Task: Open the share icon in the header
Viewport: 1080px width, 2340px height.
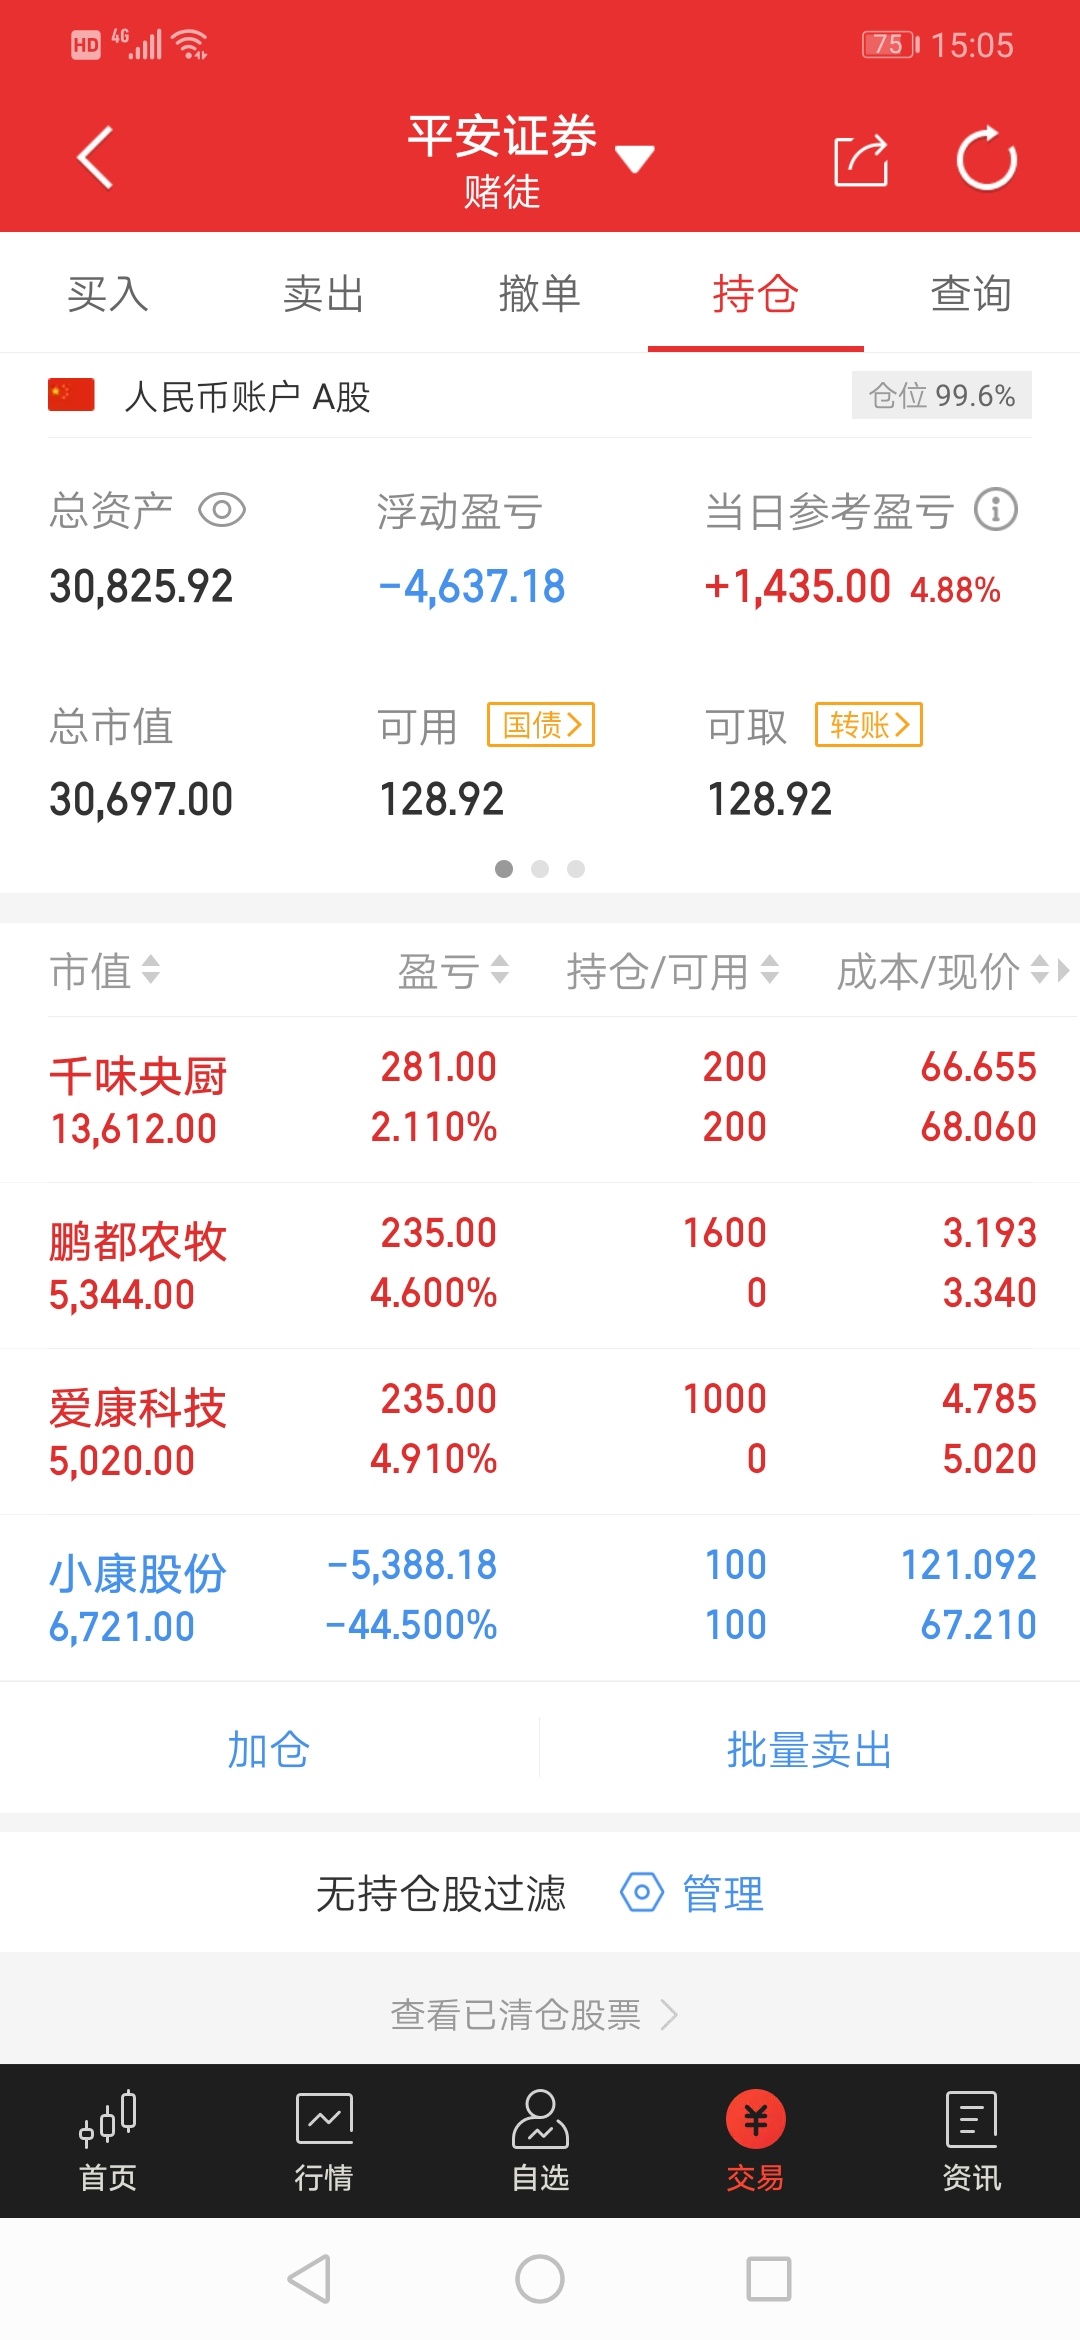Action: point(861,160)
